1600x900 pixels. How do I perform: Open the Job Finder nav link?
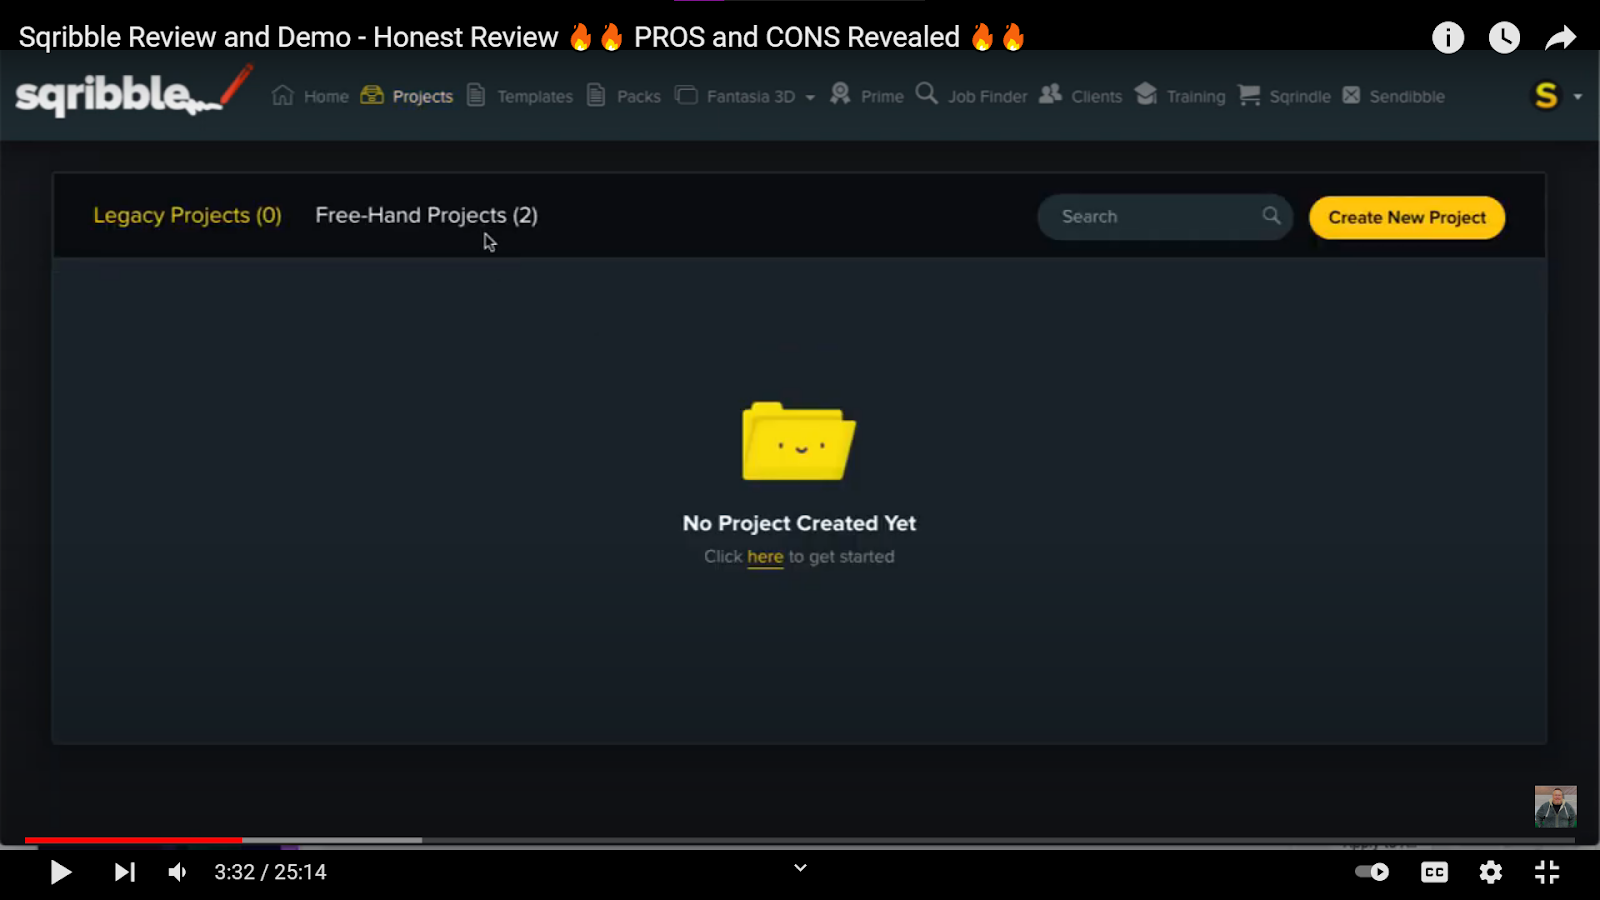pos(988,96)
